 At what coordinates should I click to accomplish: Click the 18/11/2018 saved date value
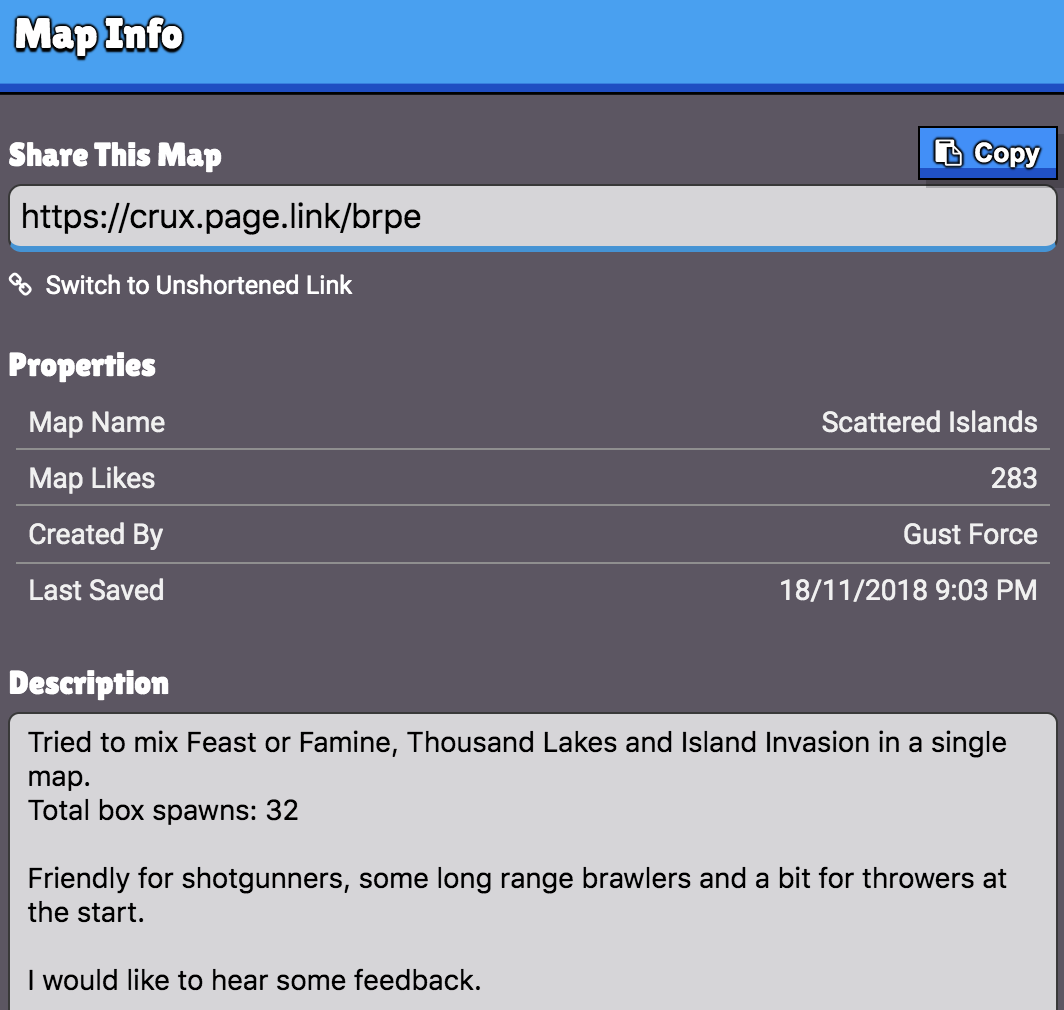click(908, 591)
